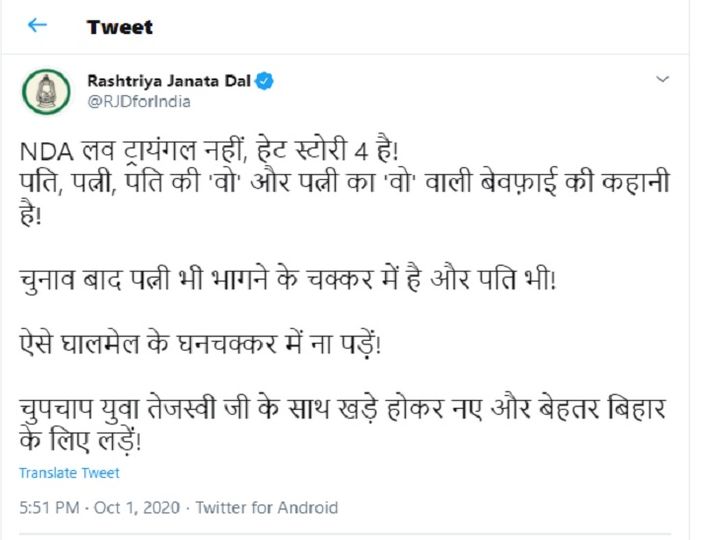Click the line starting चुपचाप युवा तेजस्वी

point(343,408)
